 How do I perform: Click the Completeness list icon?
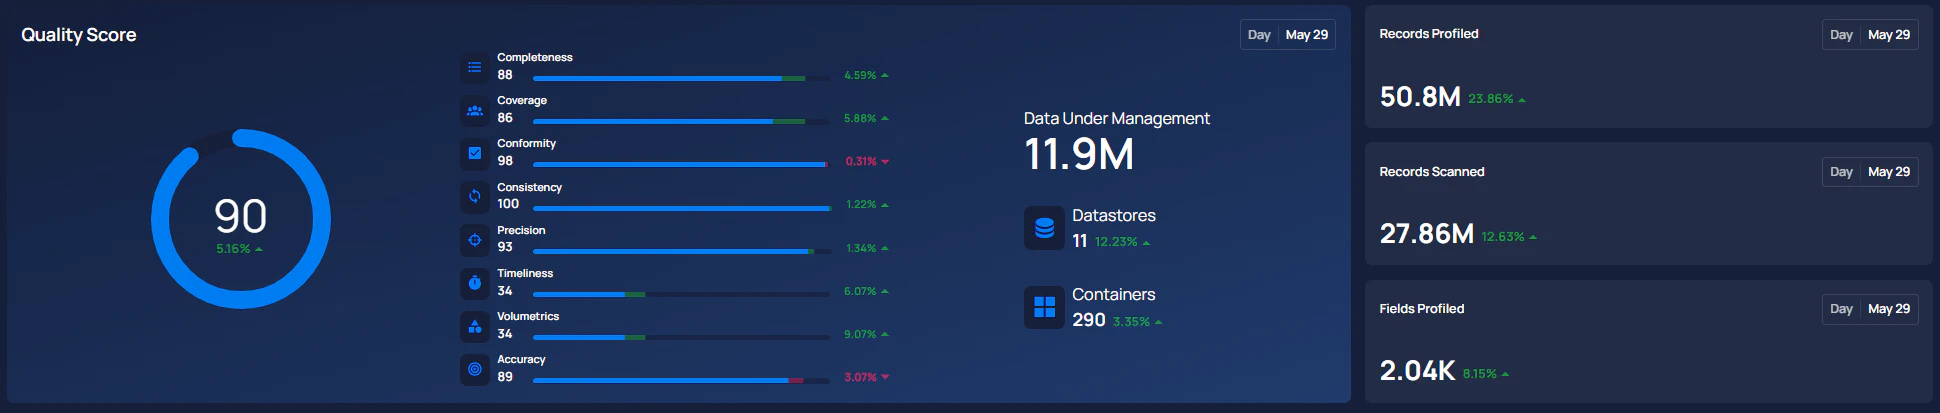tap(475, 67)
